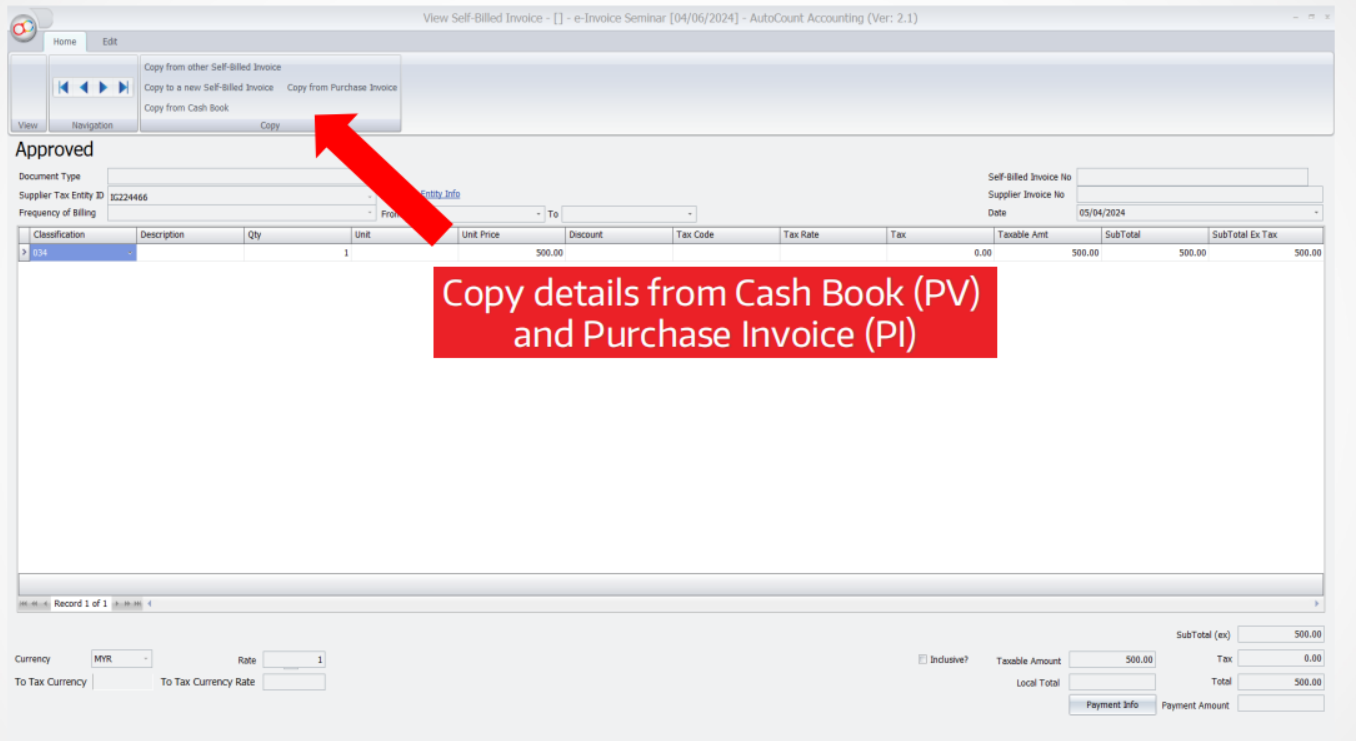Click the Payment Amount field
The image size is (1356, 741).
tap(1281, 704)
